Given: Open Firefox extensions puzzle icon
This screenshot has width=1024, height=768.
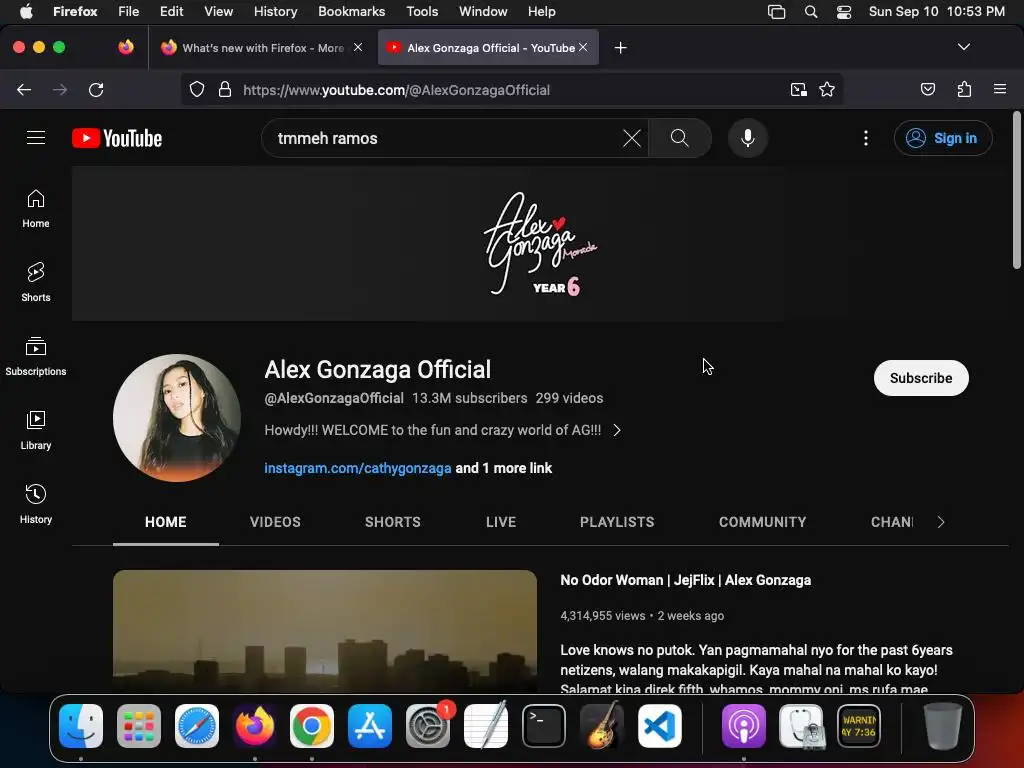Looking at the screenshot, I should [x=964, y=89].
